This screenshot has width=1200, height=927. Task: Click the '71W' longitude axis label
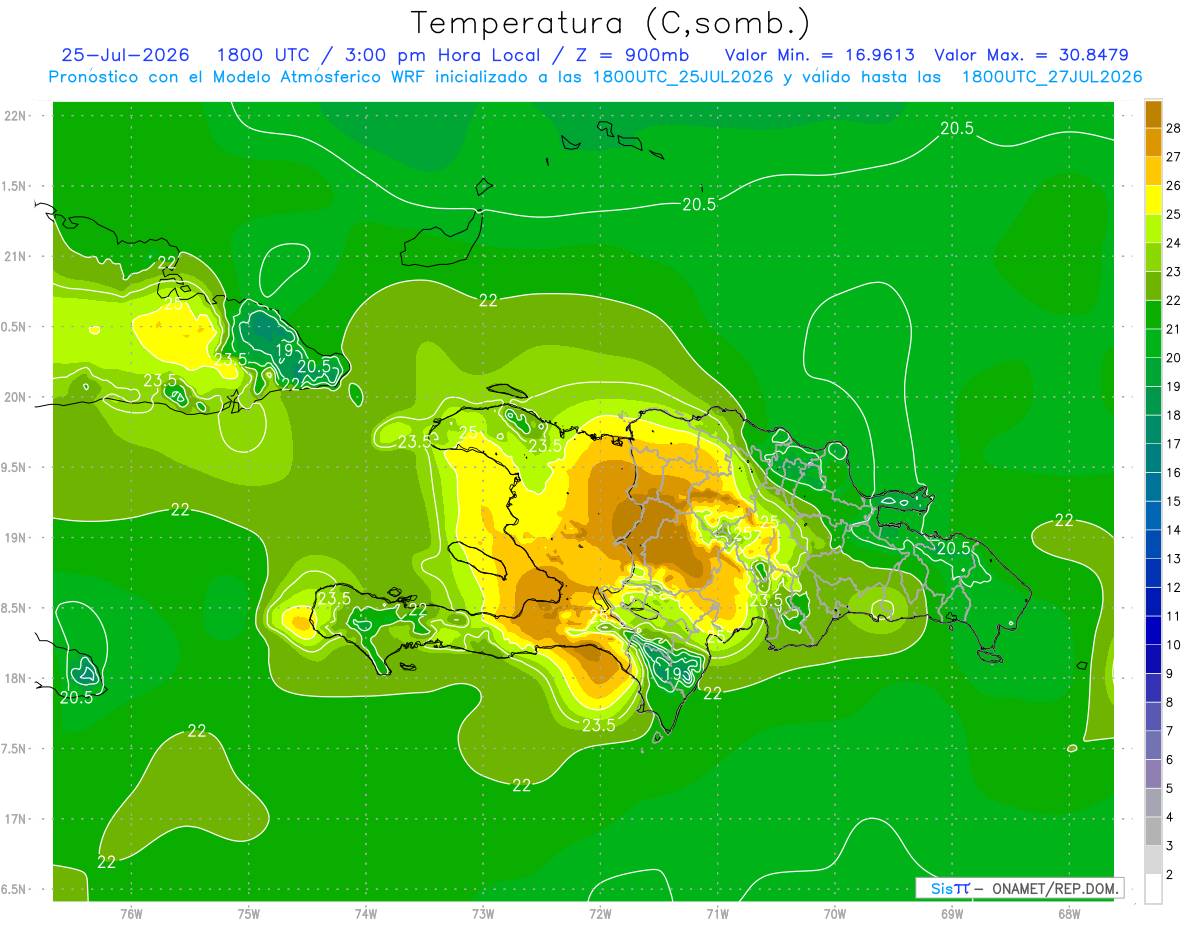717,913
